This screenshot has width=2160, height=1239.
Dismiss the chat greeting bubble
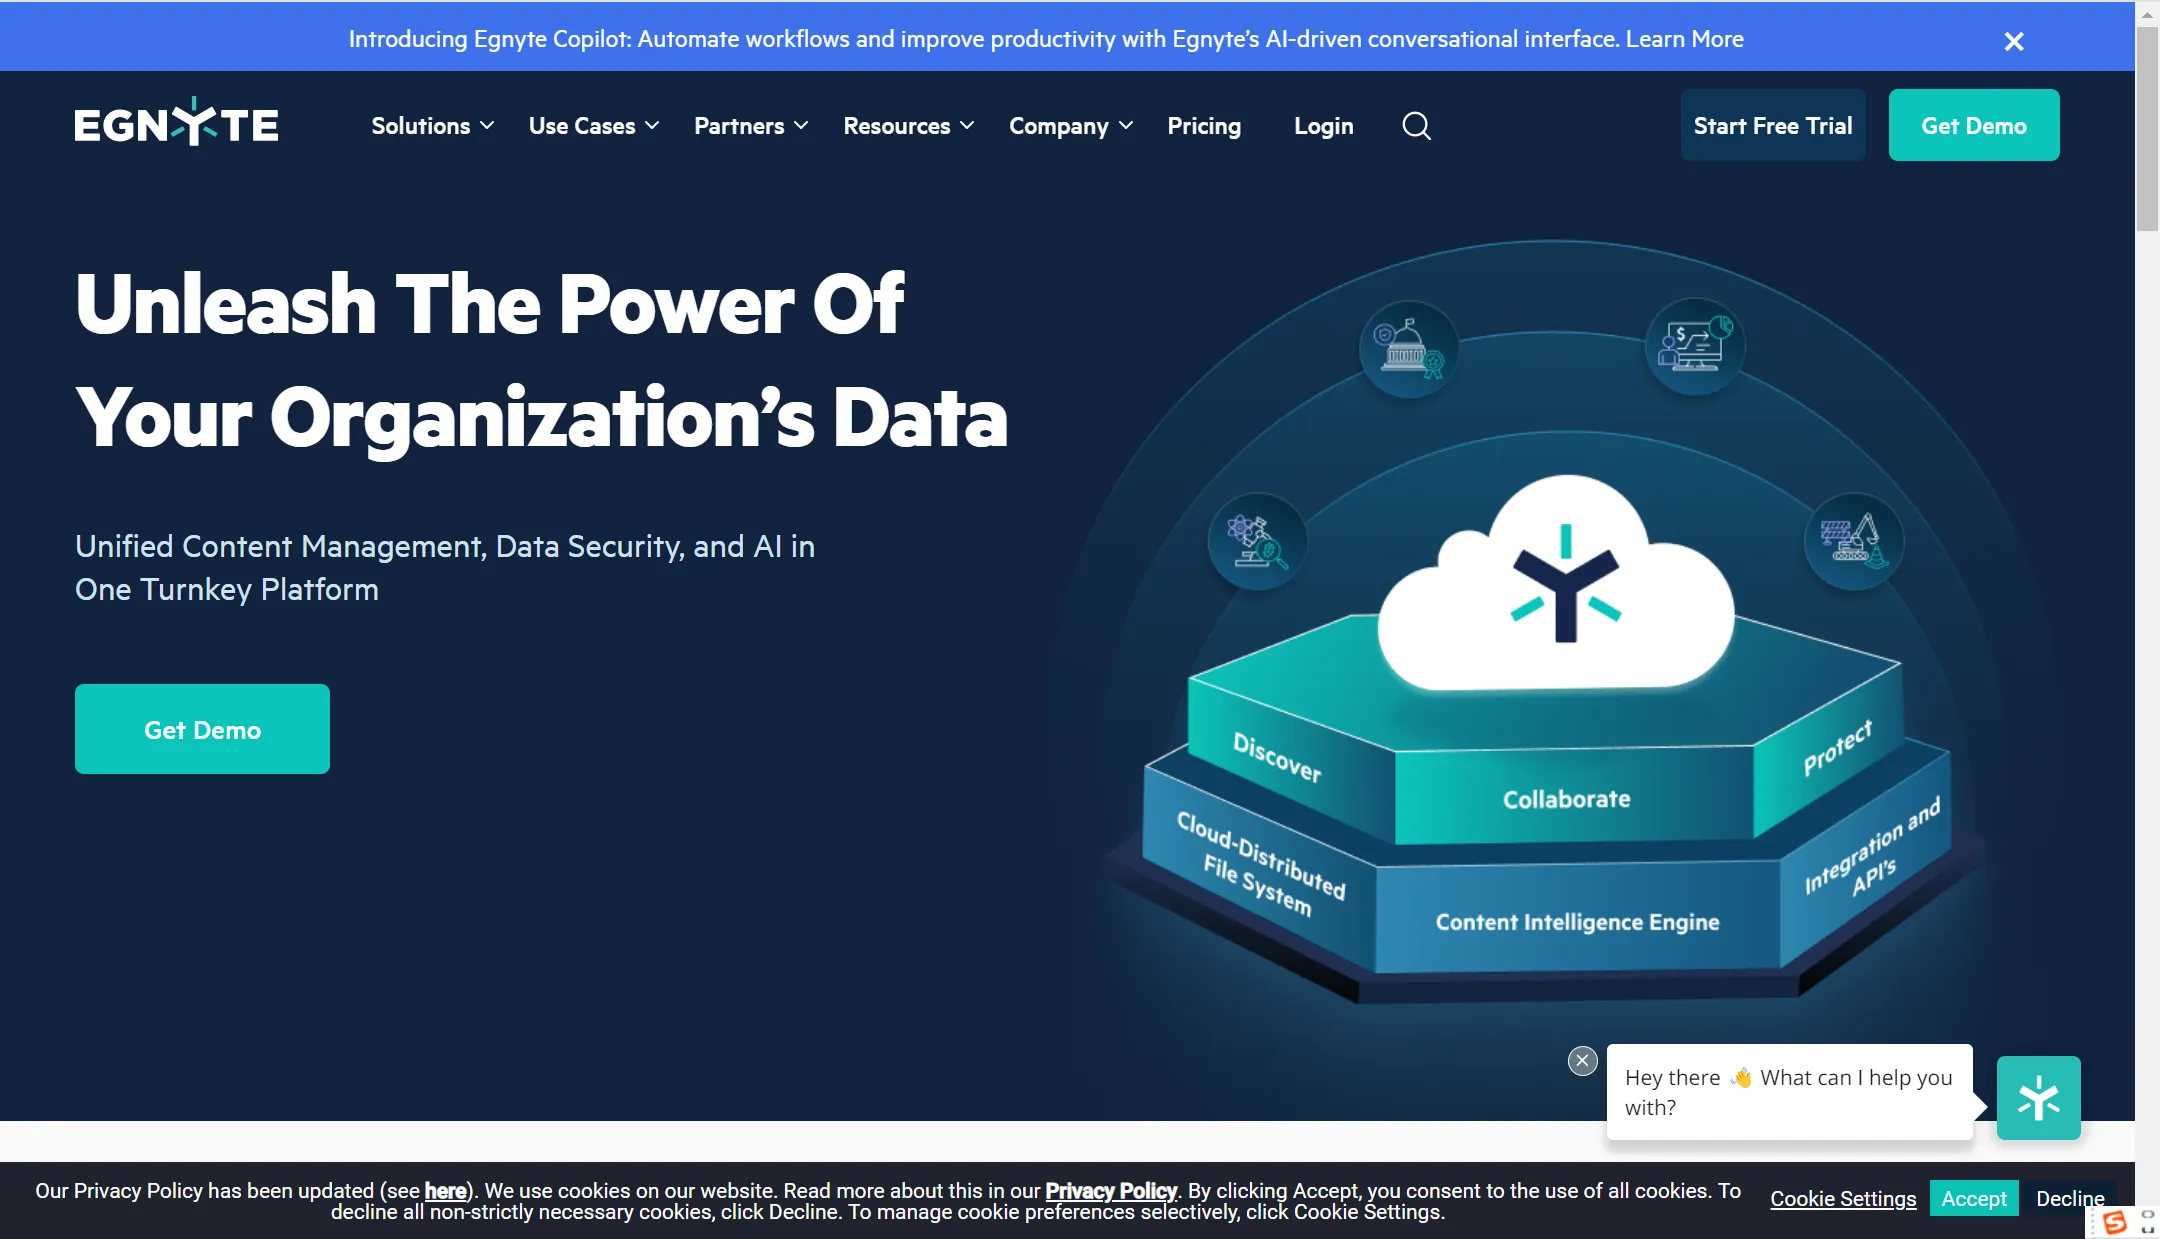(x=1582, y=1060)
